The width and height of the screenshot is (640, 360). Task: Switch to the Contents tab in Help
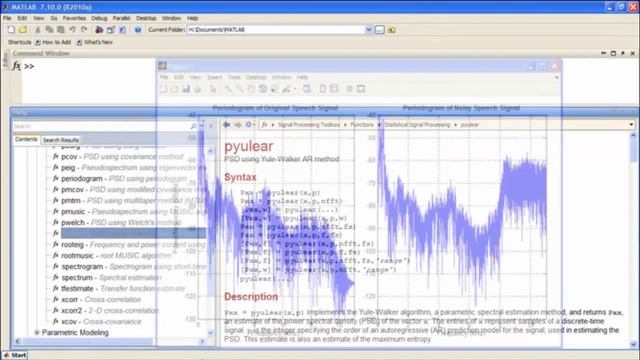point(26,140)
